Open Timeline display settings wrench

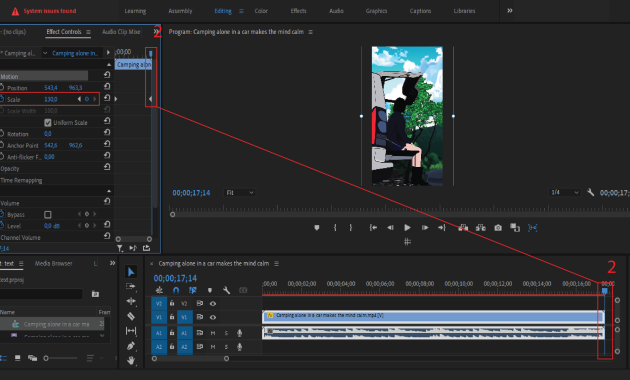coord(226,290)
